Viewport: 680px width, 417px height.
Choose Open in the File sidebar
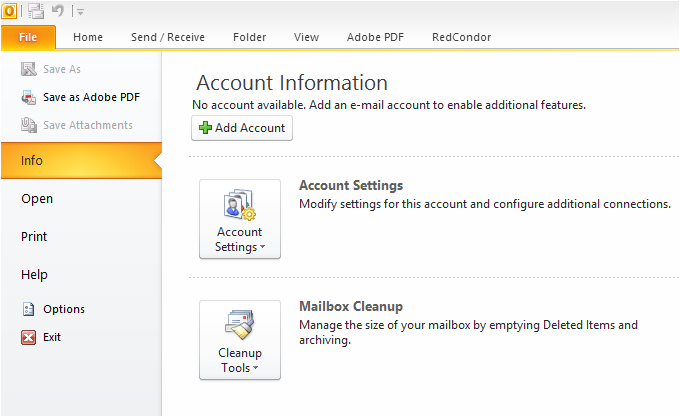click(37, 199)
